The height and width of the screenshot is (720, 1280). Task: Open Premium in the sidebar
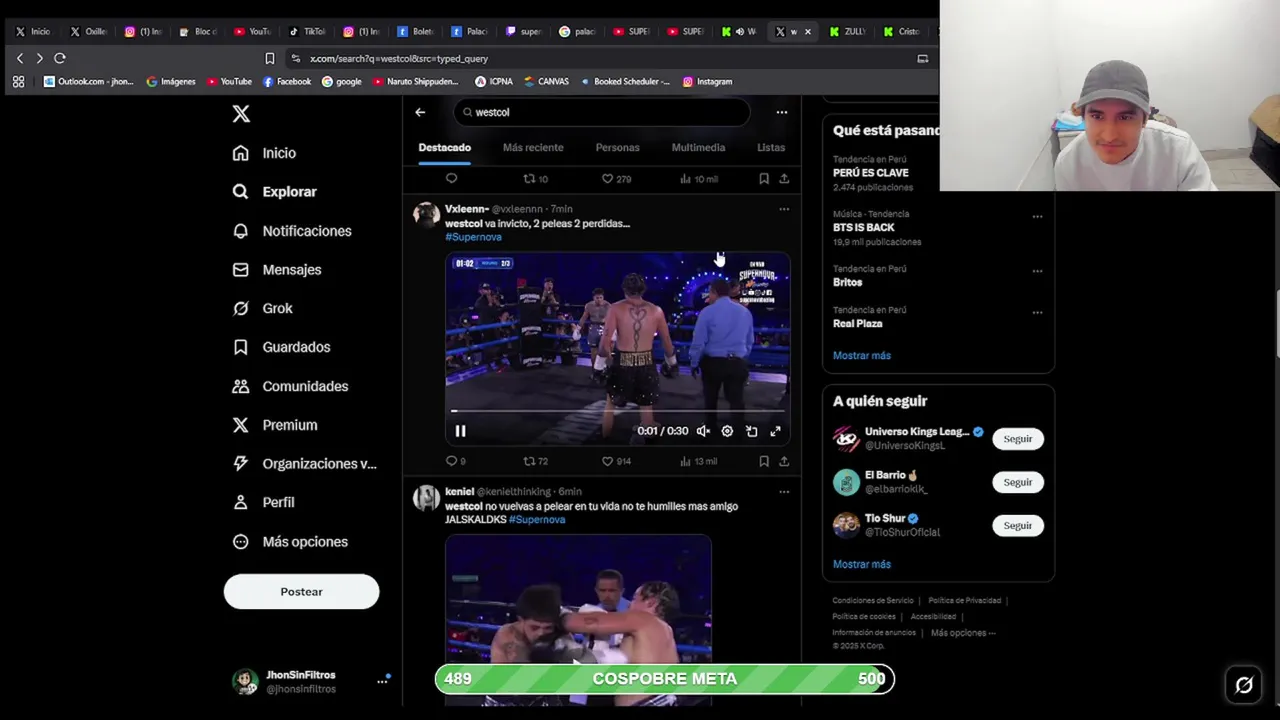(x=274, y=425)
